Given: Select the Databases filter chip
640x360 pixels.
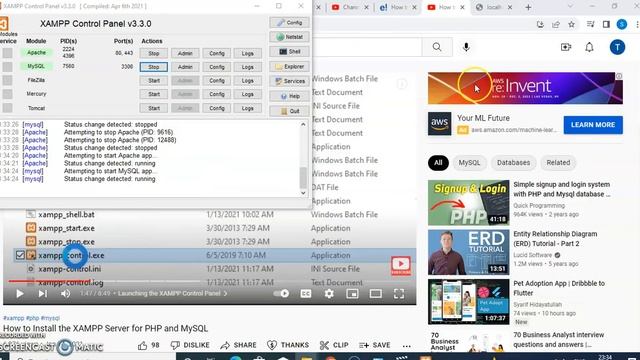Looking at the screenshot, I should click(x=513, y=162).
